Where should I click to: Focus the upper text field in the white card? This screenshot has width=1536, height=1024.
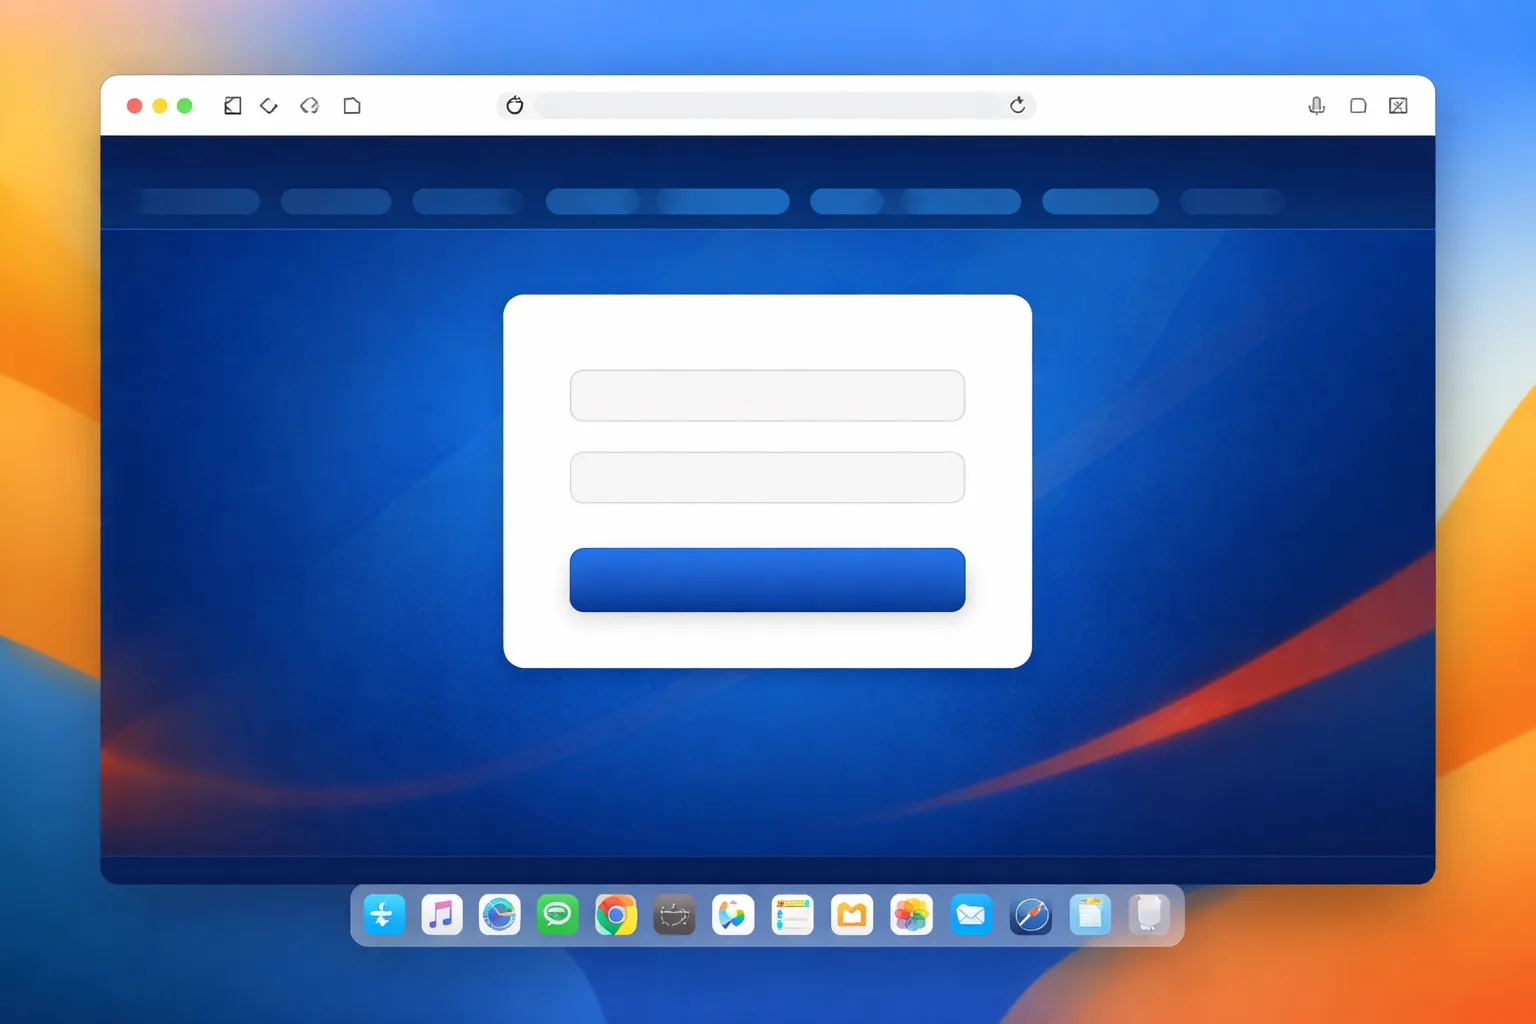click(767, 396)
